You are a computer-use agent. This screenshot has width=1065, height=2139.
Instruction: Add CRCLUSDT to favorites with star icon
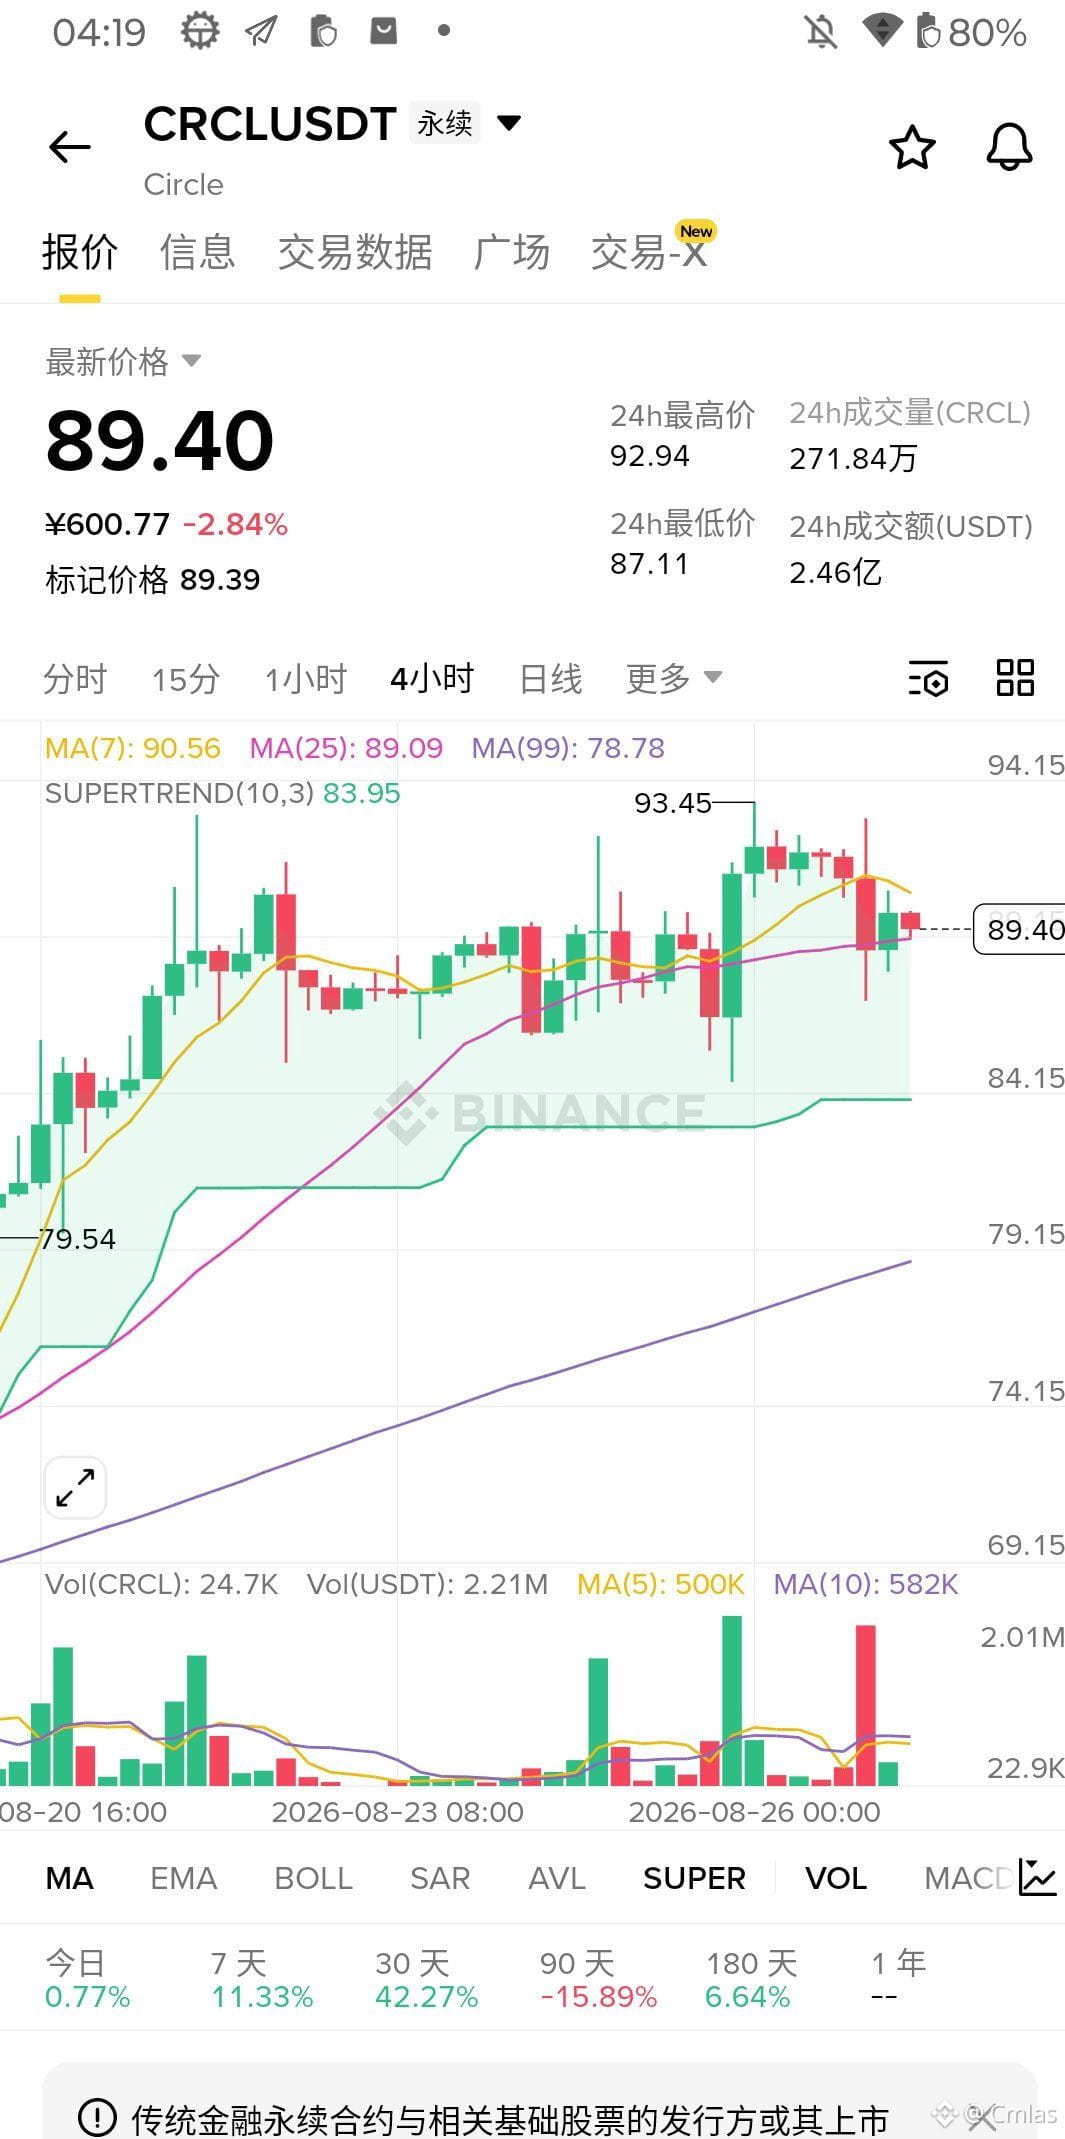pos(912,147)
